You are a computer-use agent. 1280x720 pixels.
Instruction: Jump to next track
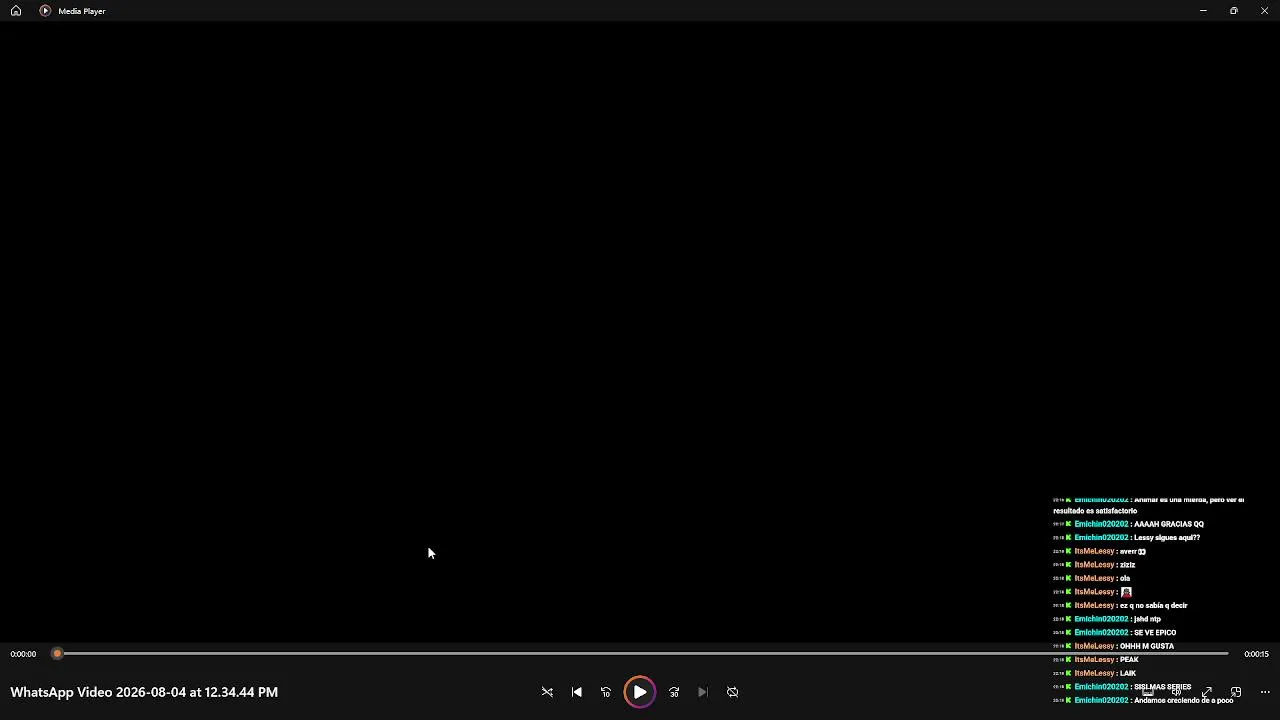tap(703, 692)
